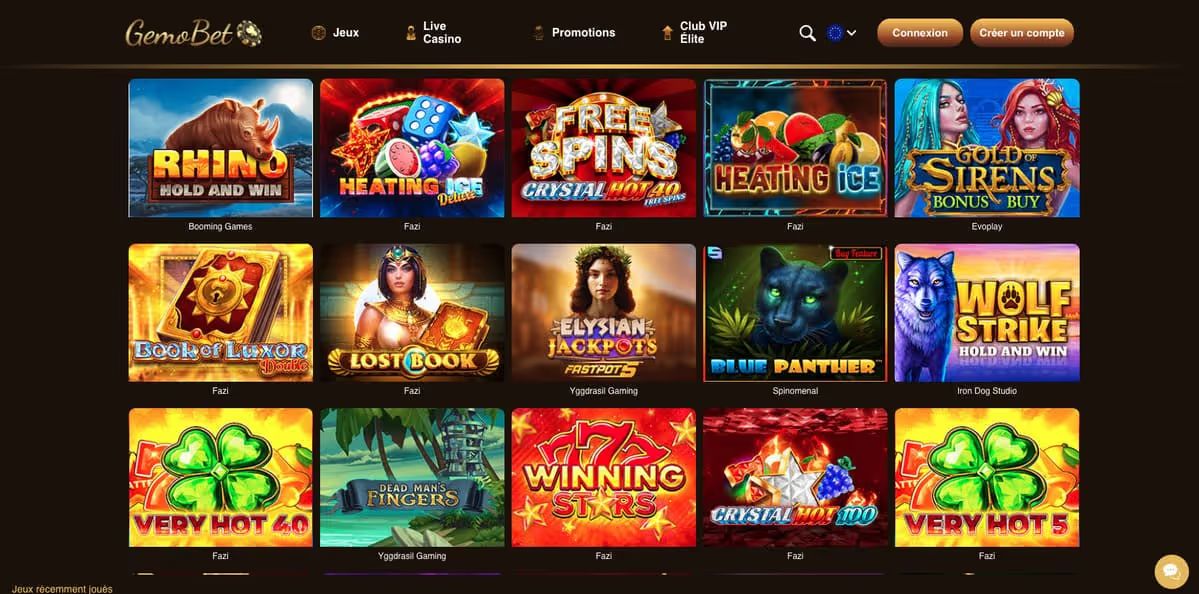Image resolution: width=1199 pixels, height=594 pixels.
Task: Open the Wolf Strike Hold and Win game
Action: pos(987,313)
